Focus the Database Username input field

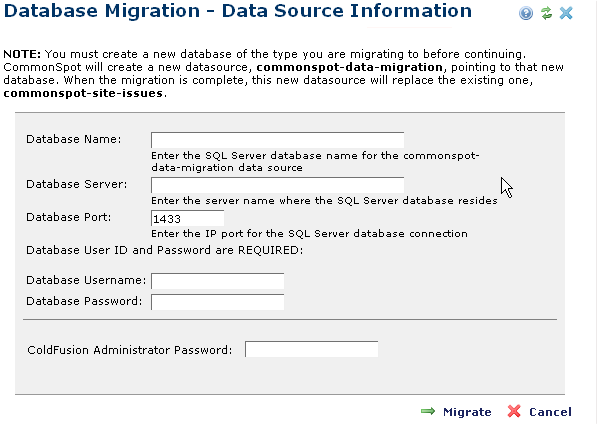[217, 281]
